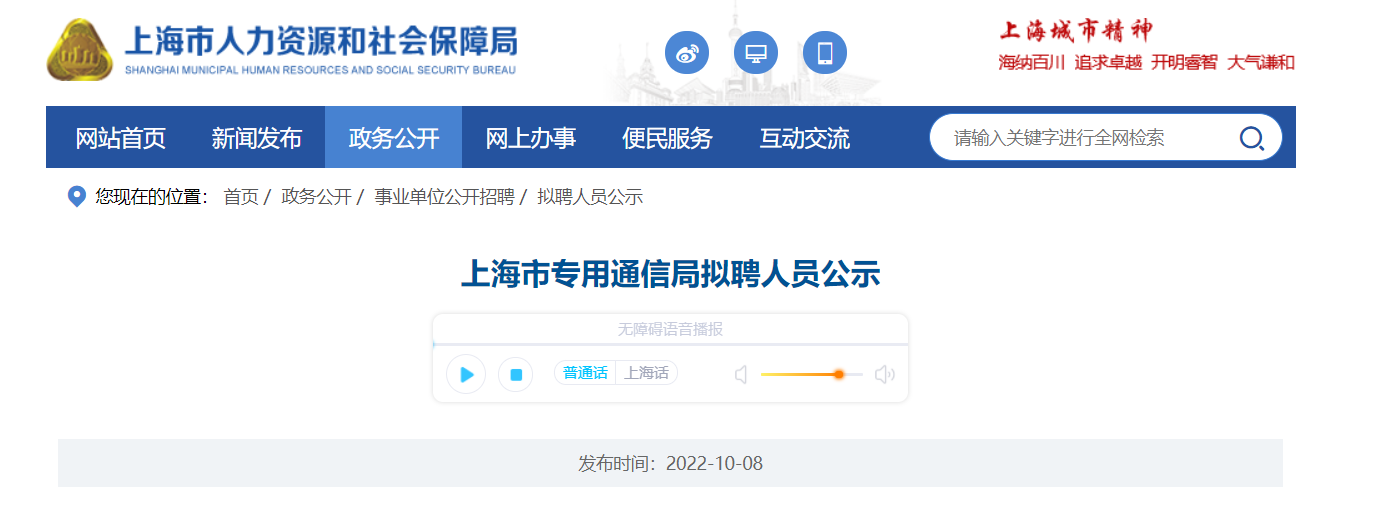Click the loud volume speaker icon
The width and height of the screenshot is (1375, 510).
[885, 375]
